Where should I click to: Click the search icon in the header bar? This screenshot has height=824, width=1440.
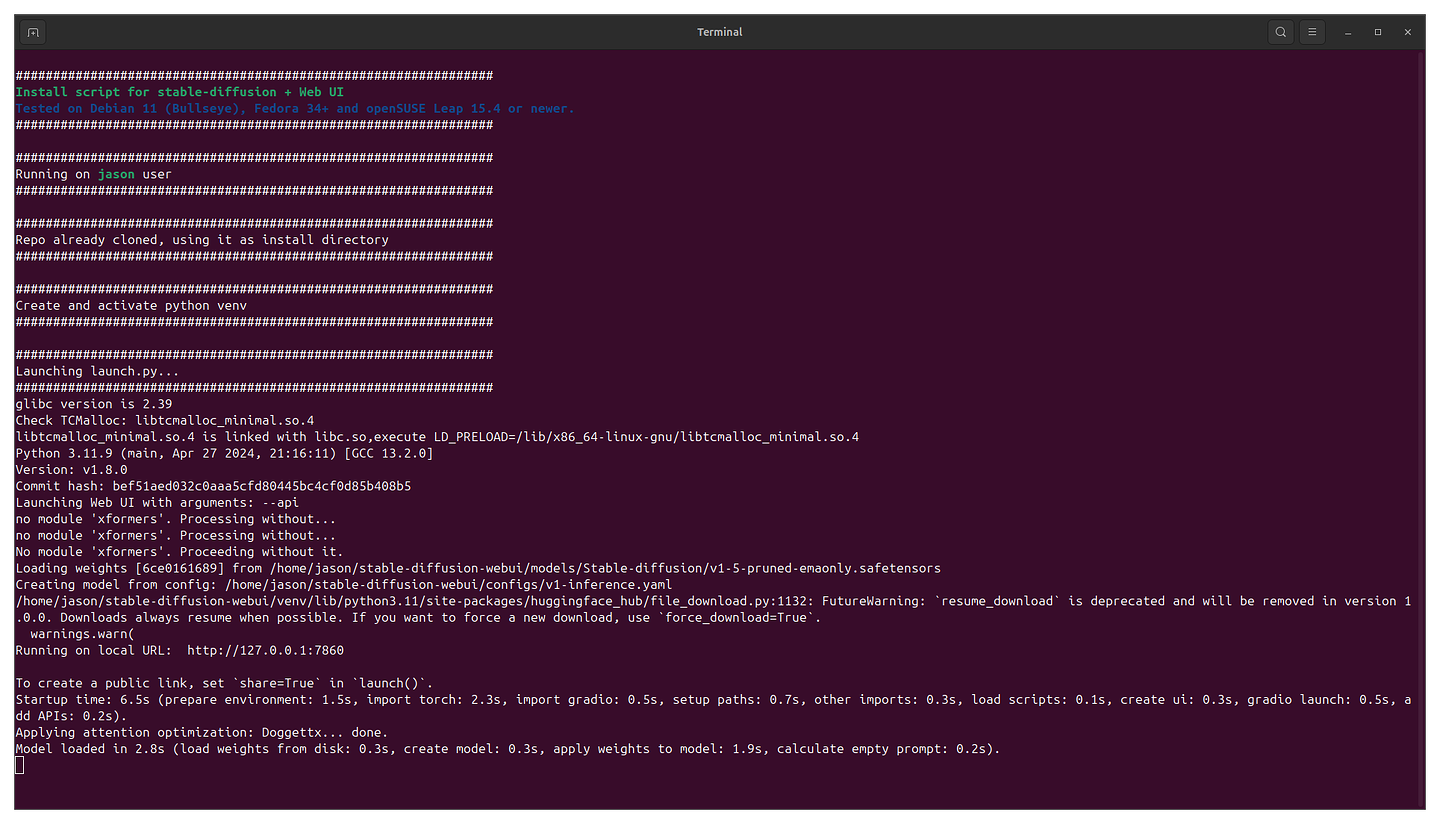coord(1281,31)
